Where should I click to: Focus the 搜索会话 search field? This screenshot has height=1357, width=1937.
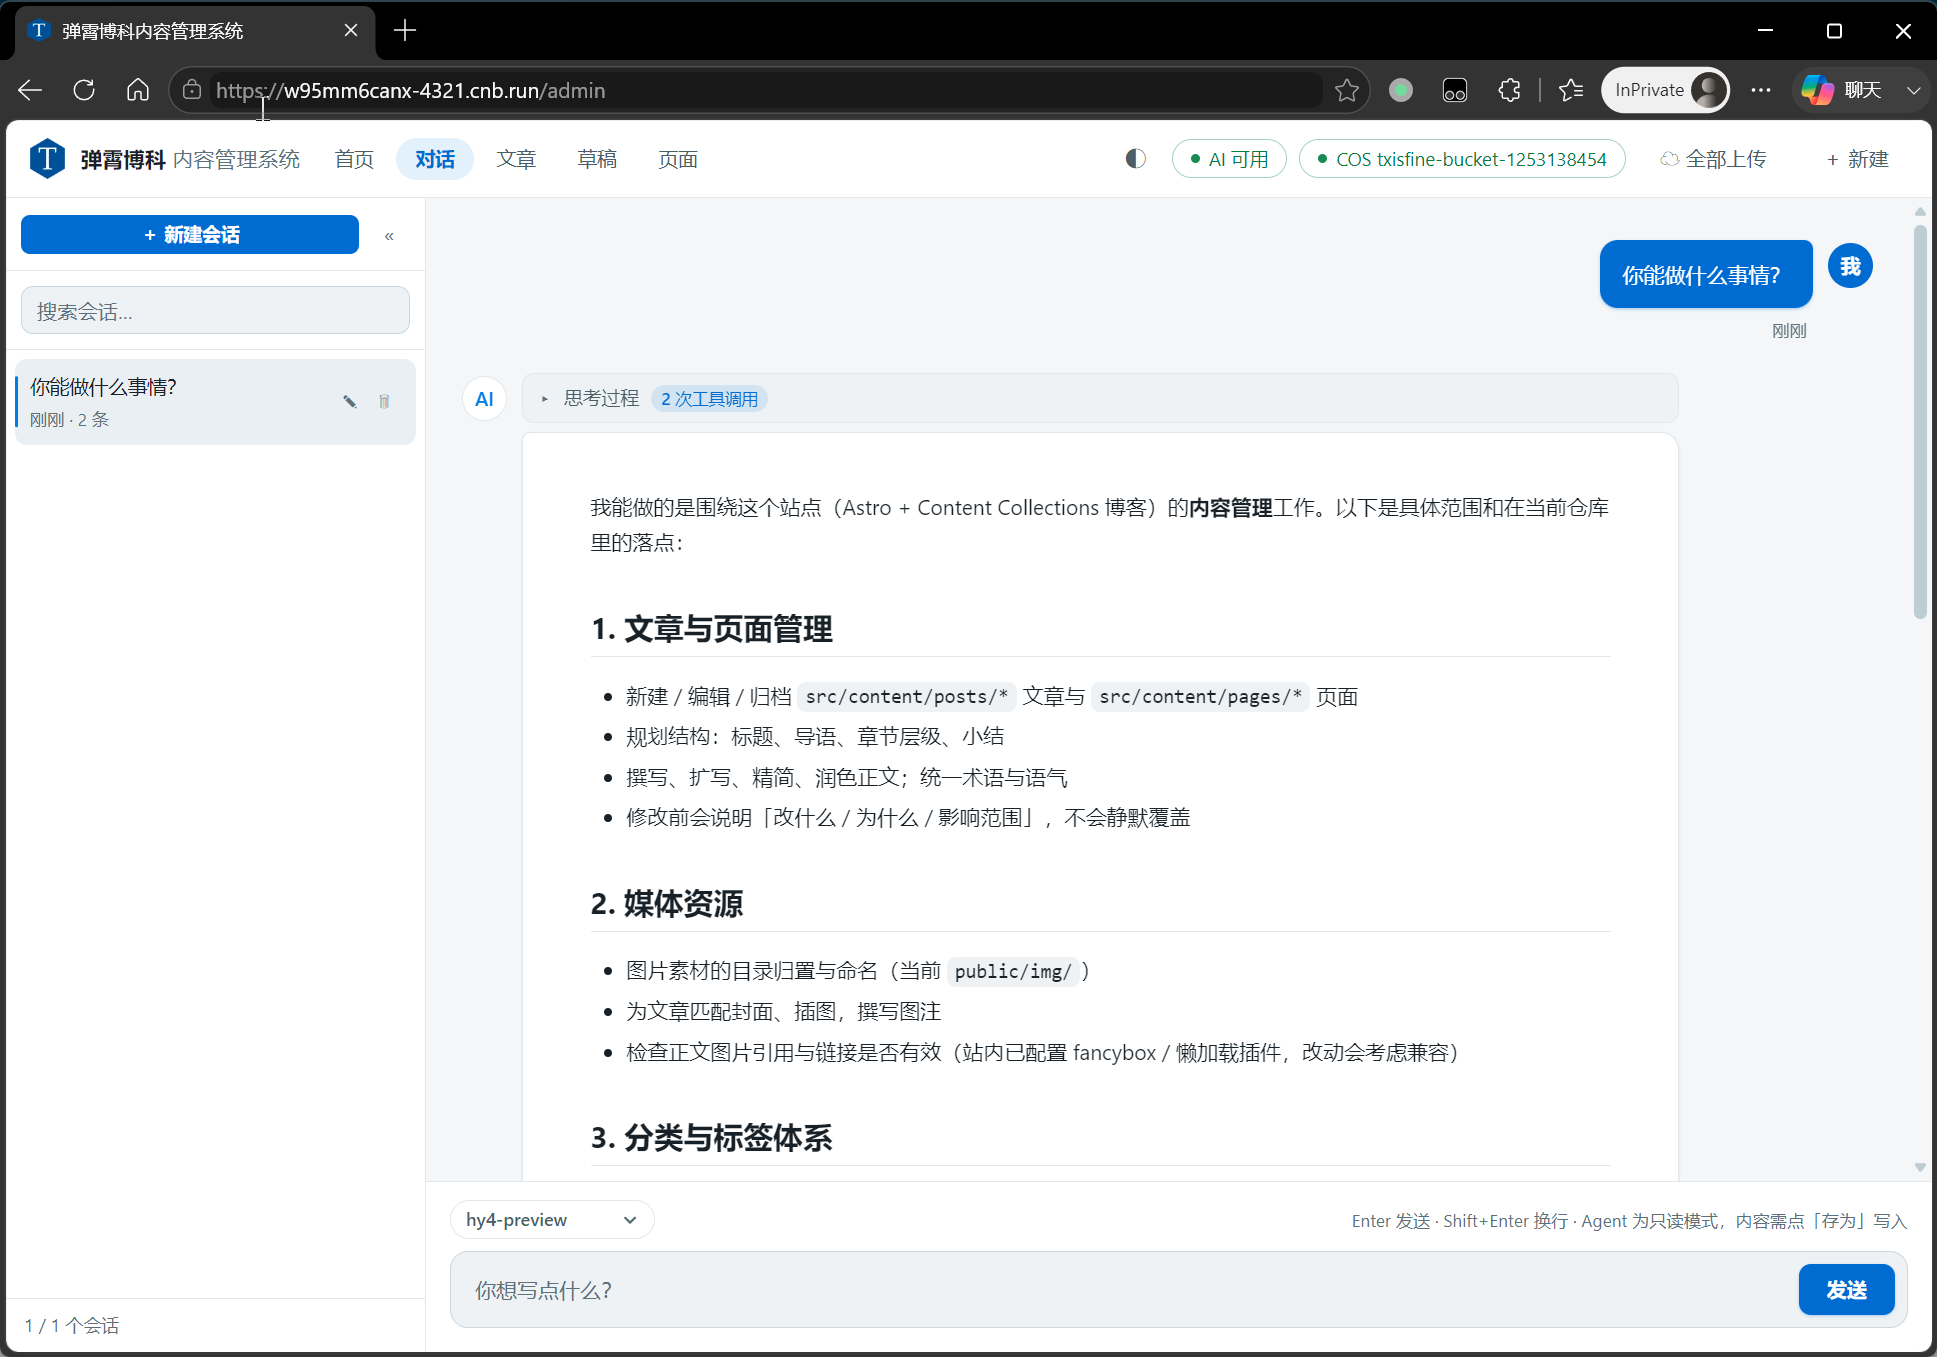click(x=215, y=311)
